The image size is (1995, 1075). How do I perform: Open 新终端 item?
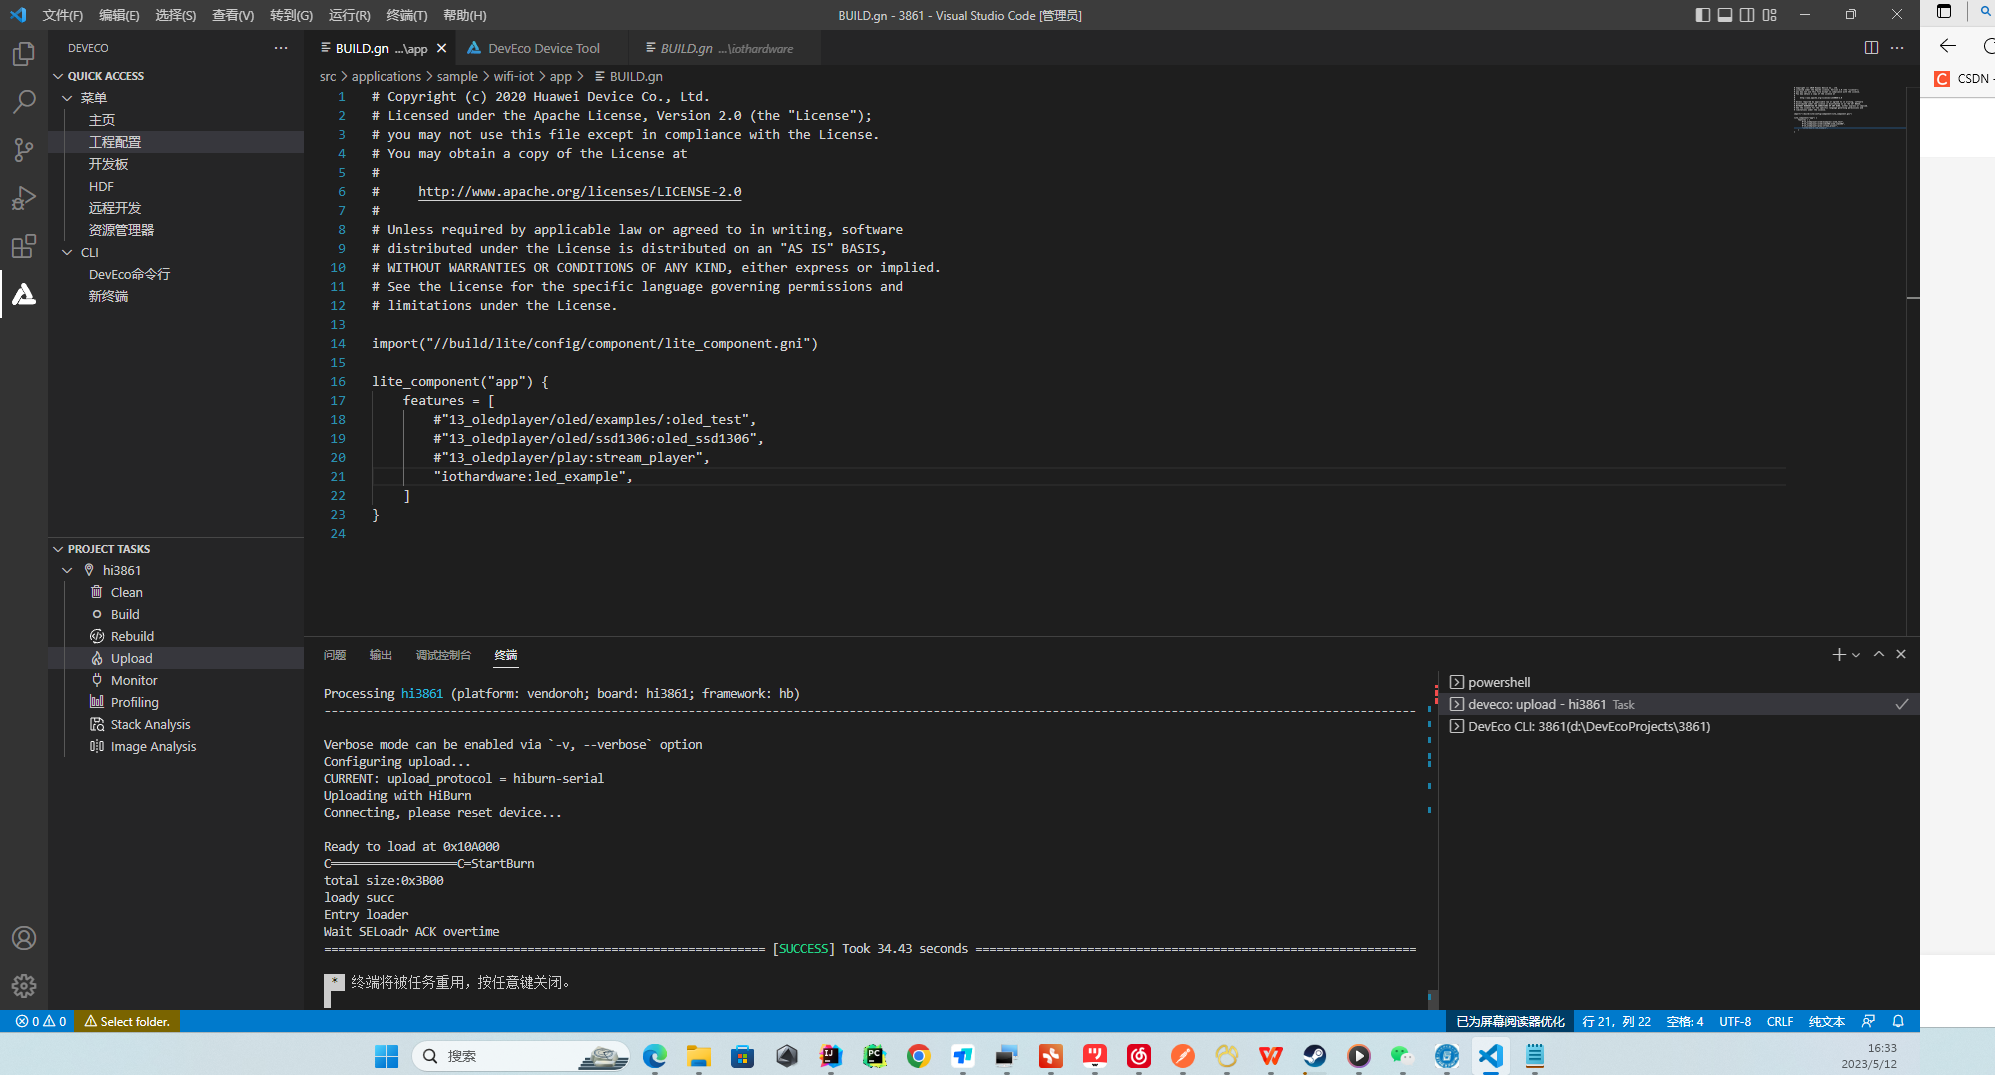click(109, 296)
